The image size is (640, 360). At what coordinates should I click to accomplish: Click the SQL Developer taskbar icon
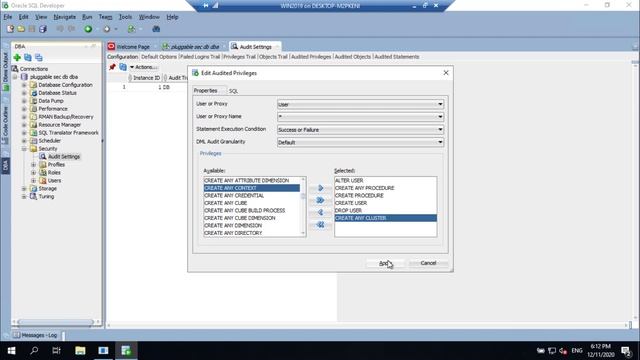pyautogui.click(x=126, y=351)
